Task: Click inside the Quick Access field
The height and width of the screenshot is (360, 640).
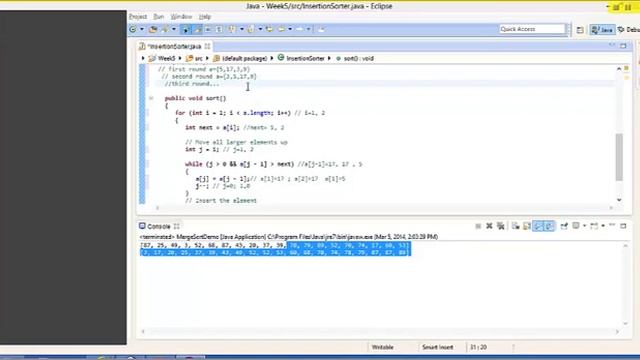Action: [x=532, y=29]
